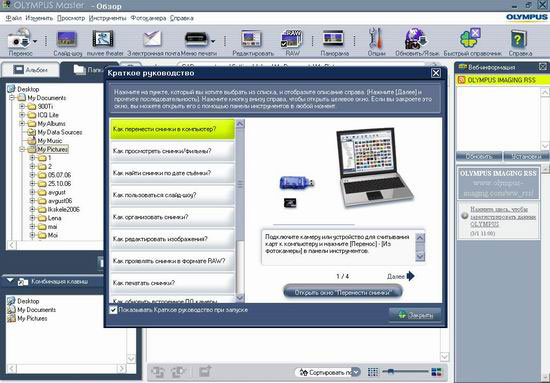Open Электронная почта envelope icon
Screen dimensions: 550x383
tap(152, 38)
